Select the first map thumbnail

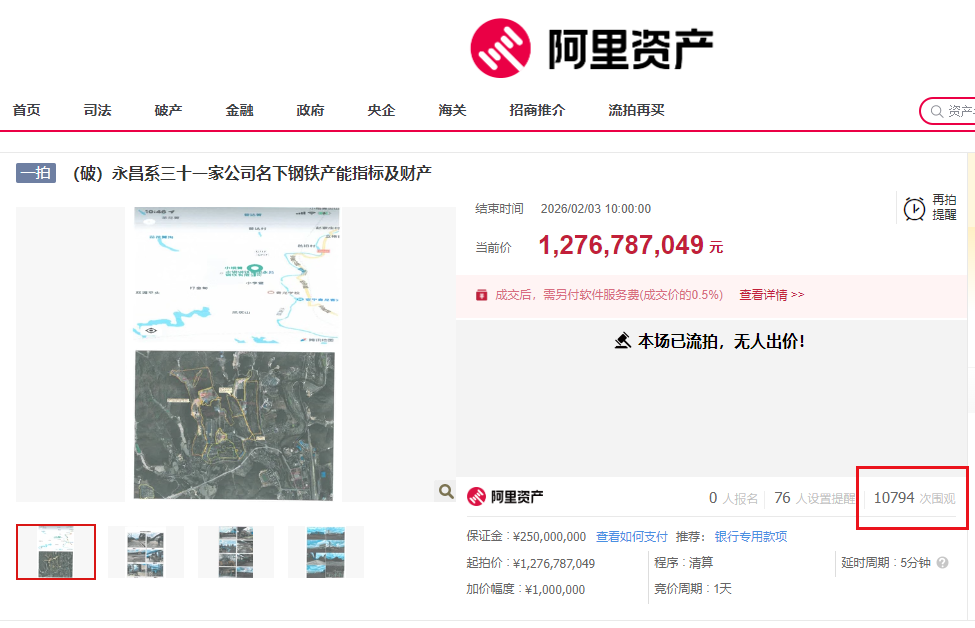coord(56,552)
